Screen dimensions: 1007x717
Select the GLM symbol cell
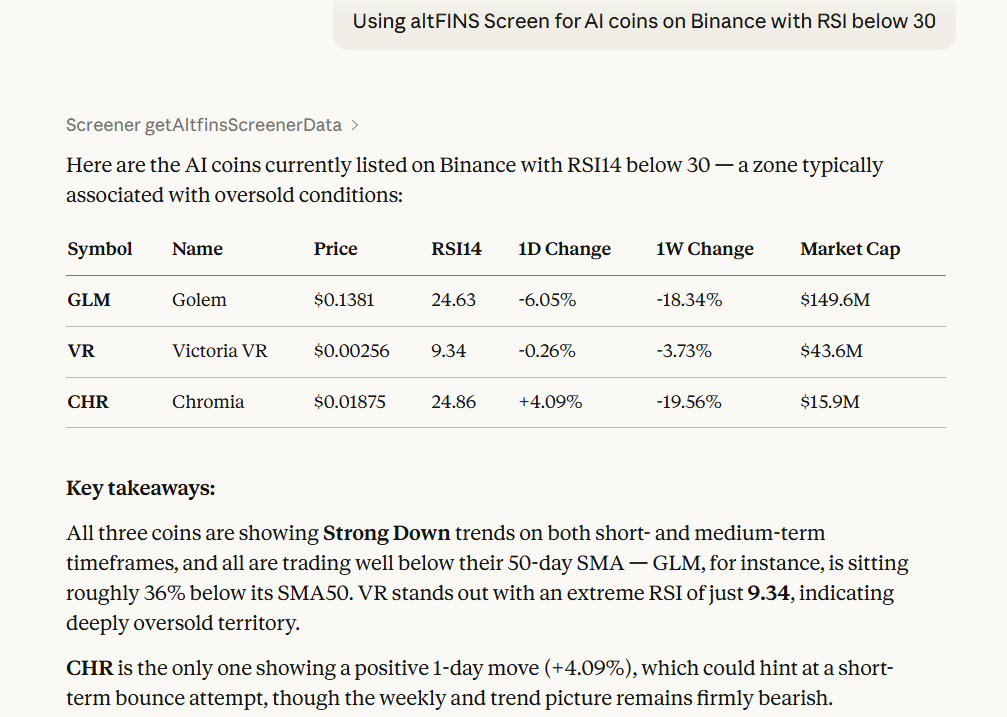coord(89,300)
